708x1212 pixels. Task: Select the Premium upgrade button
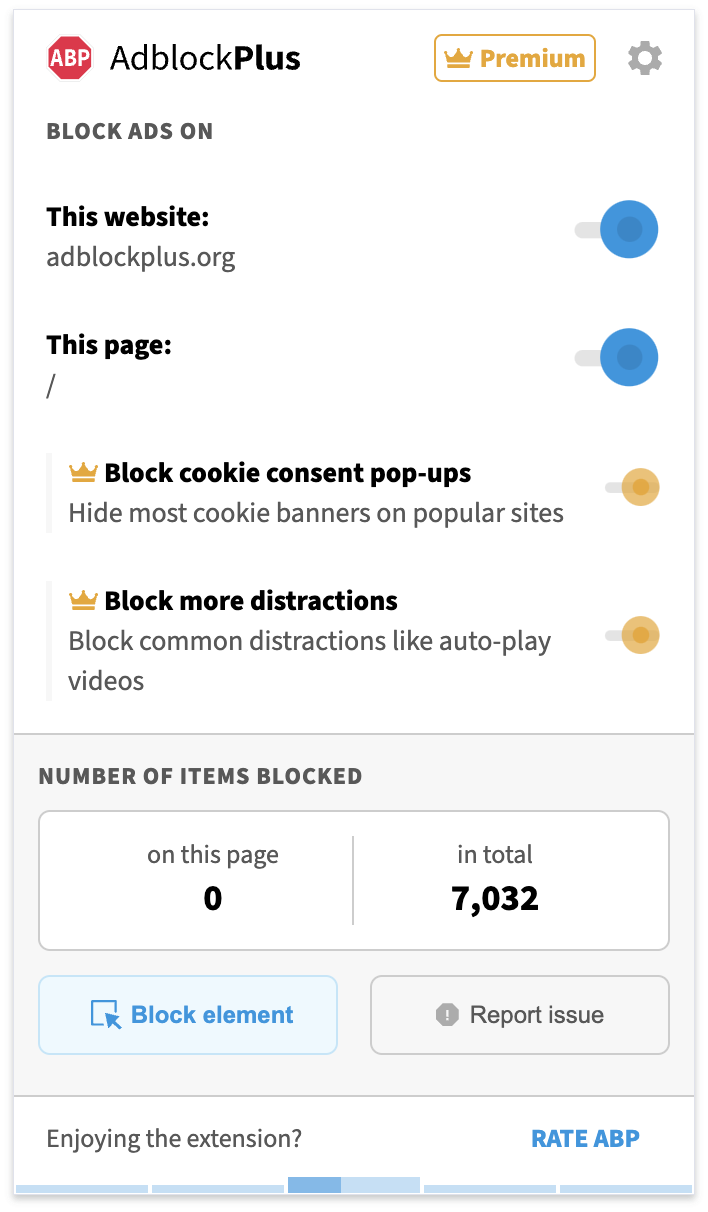[x=514, y=58]
